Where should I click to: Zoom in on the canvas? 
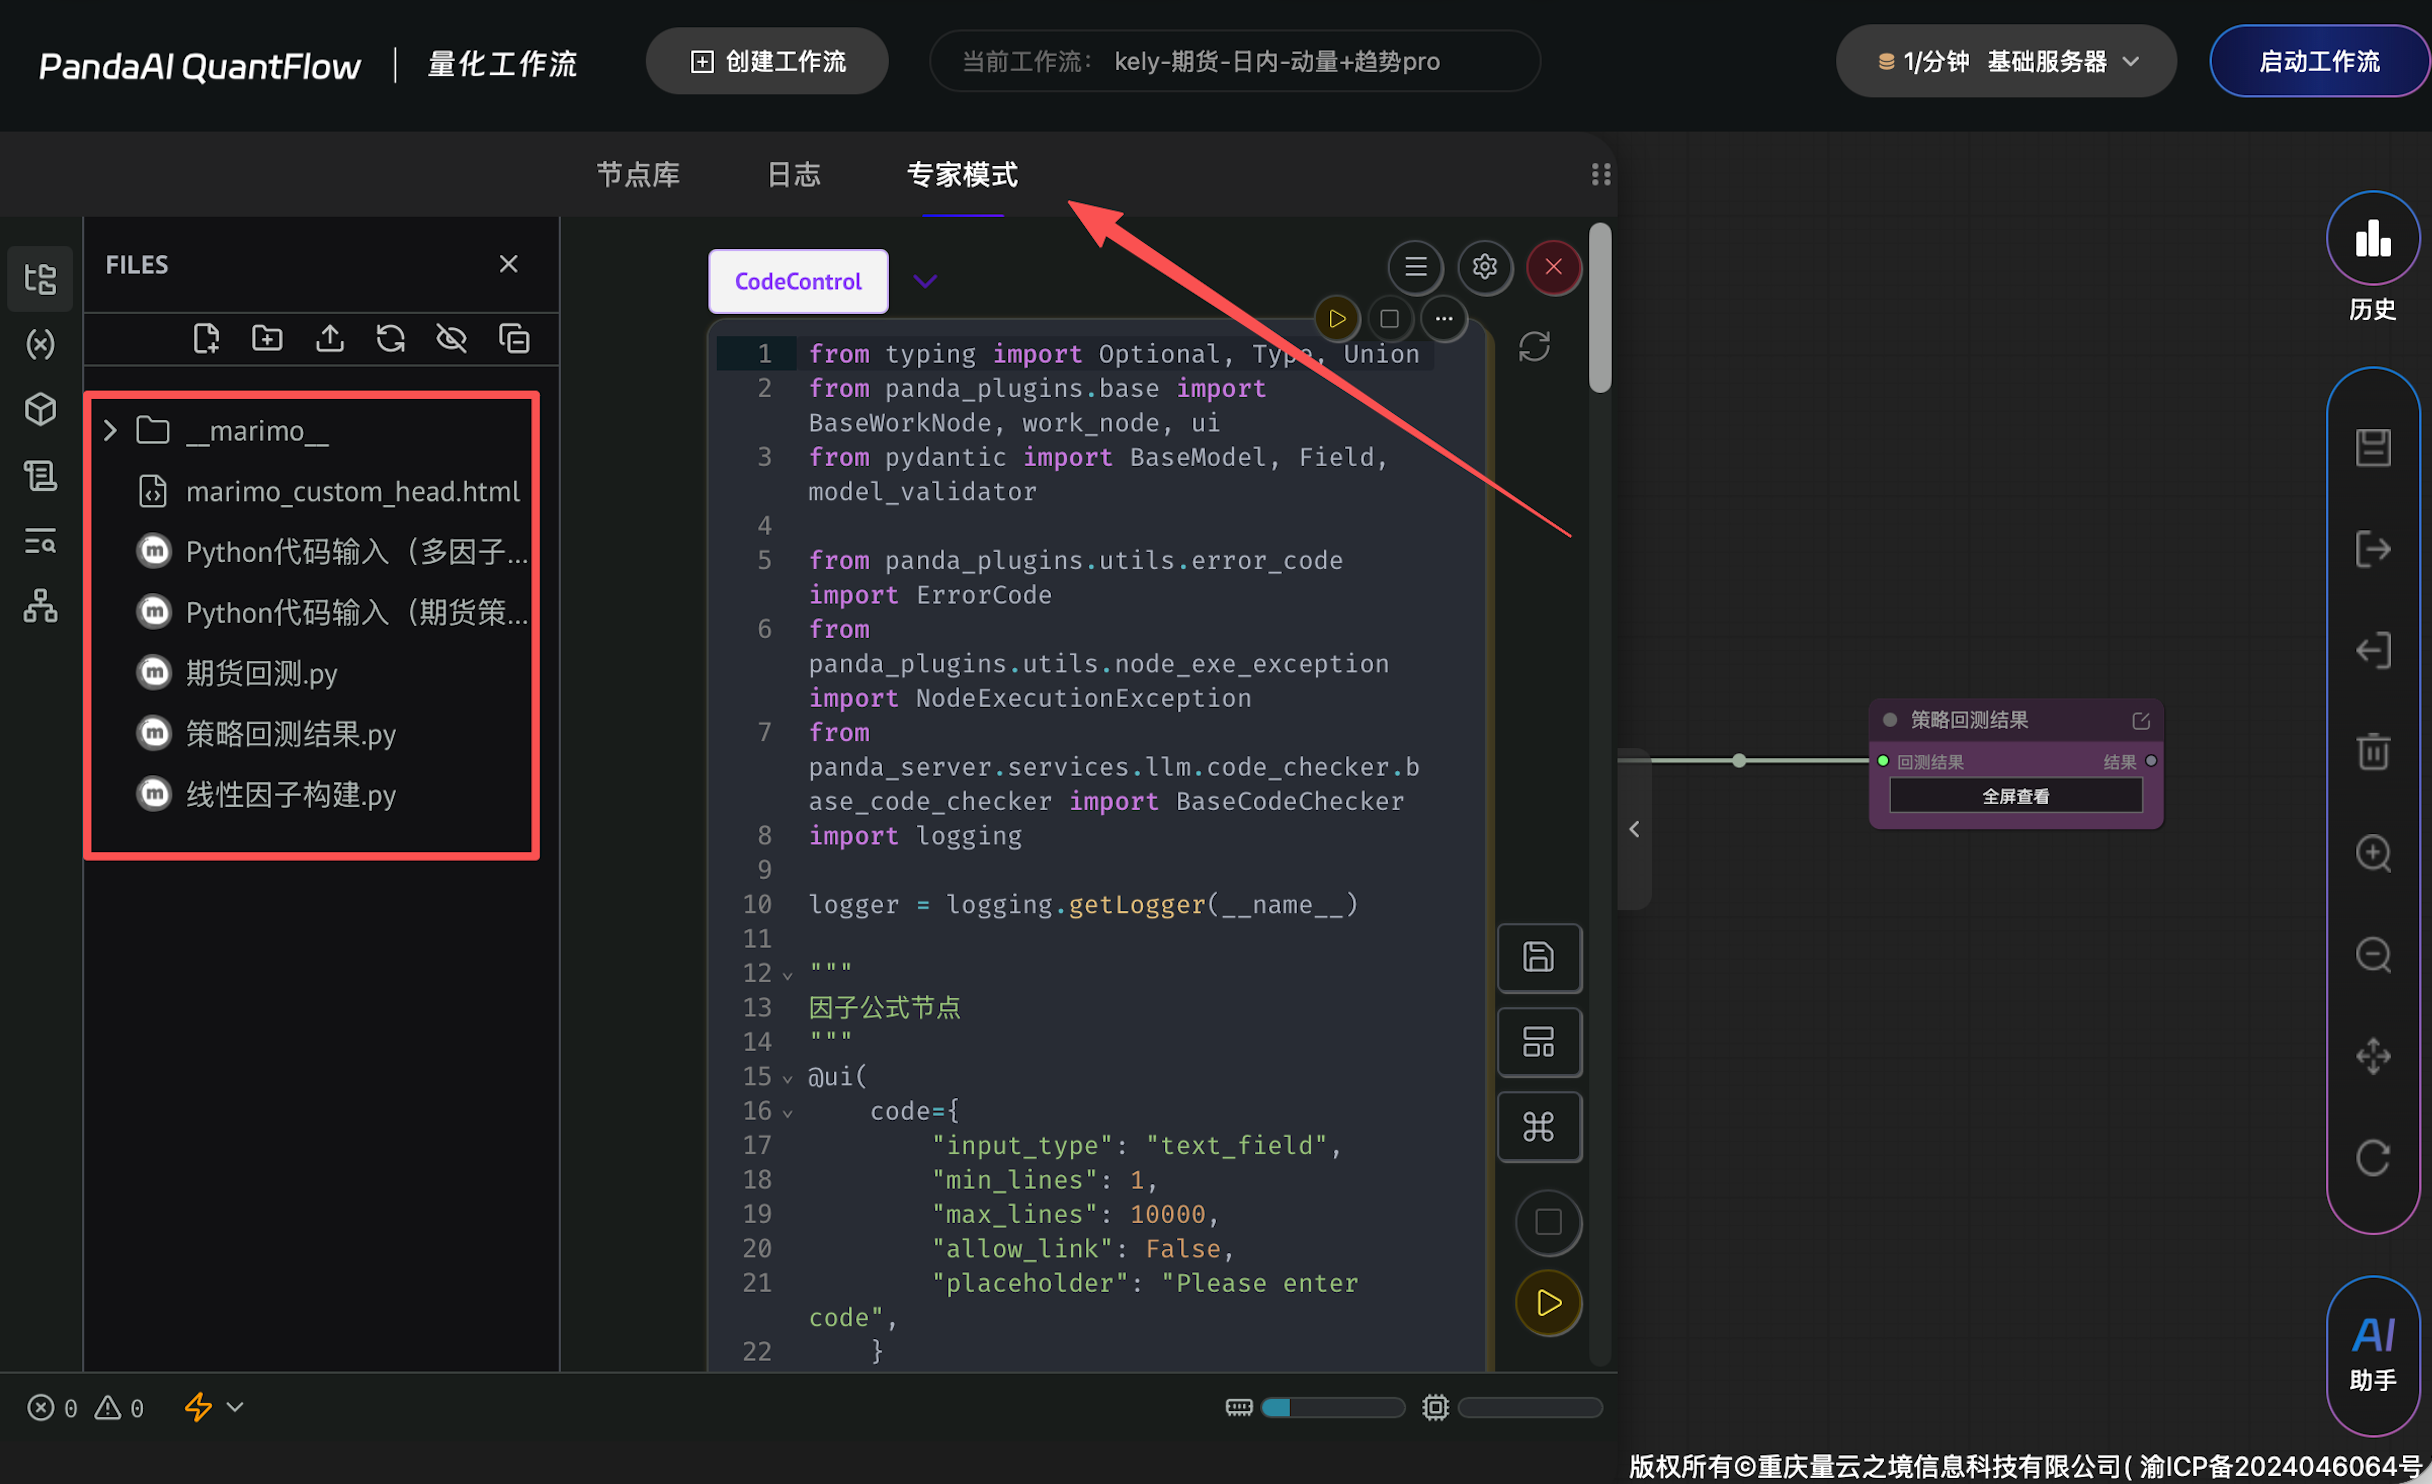pos(2372,854)
